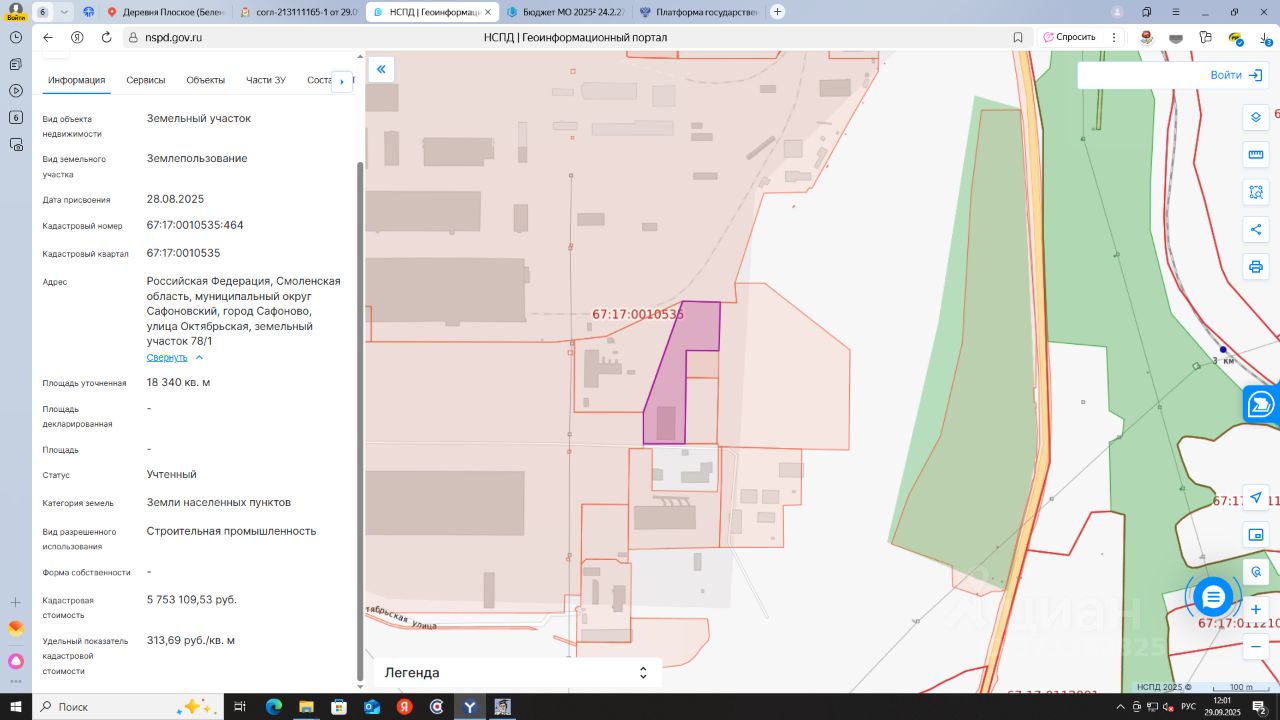
Task: Open the browser main menu
Action: point(1176,12)
